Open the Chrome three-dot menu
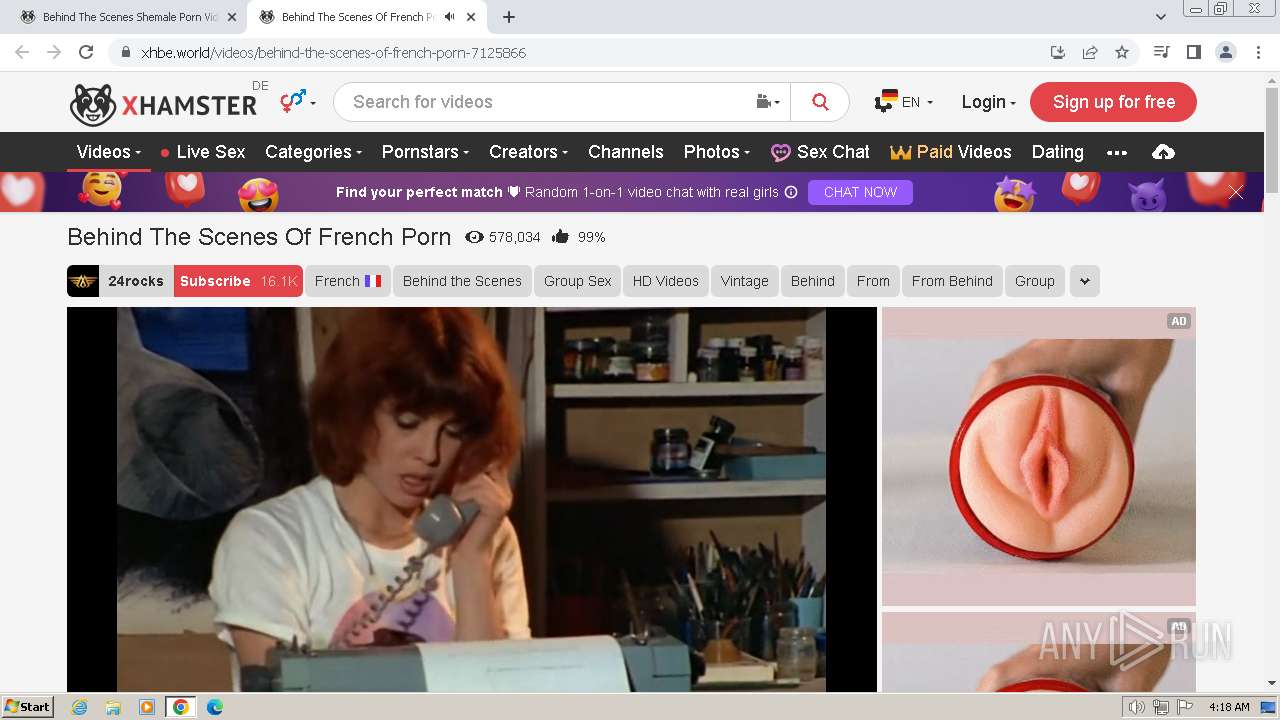Image resolution: width=1280 pixels, height=720 pixels. [1258, 53]
